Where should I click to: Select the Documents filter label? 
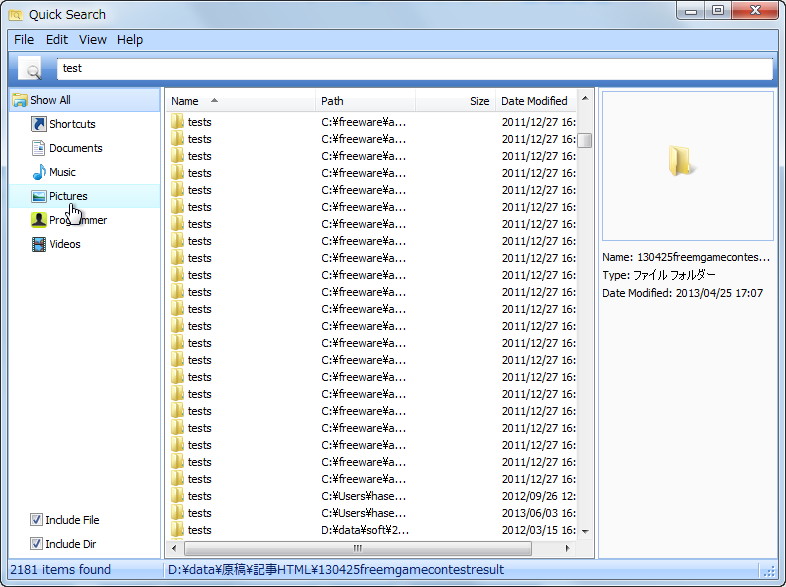coord(76,148)
